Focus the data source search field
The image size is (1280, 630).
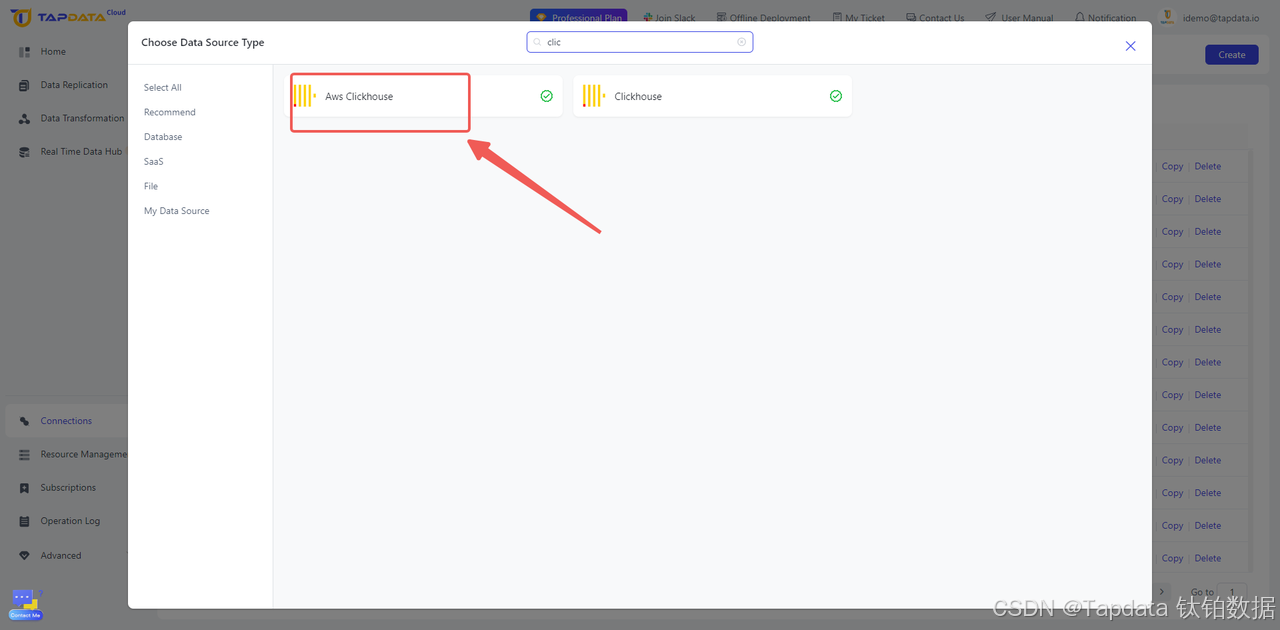pyautogui.click(x=640, y=42)
